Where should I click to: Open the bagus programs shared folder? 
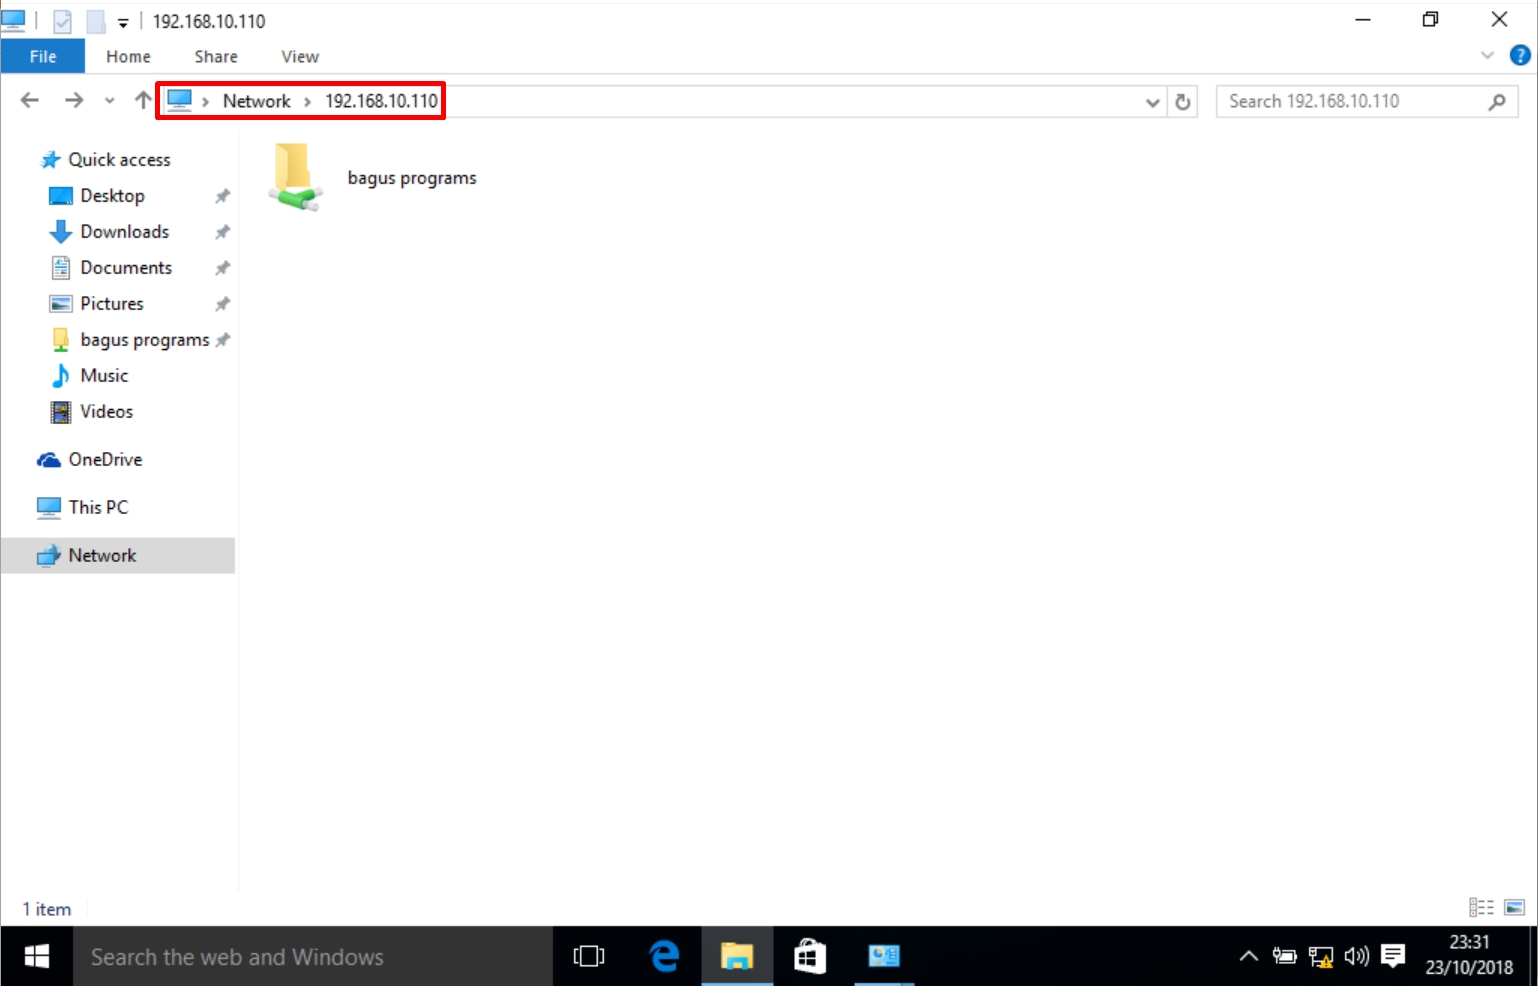point(294,178)
